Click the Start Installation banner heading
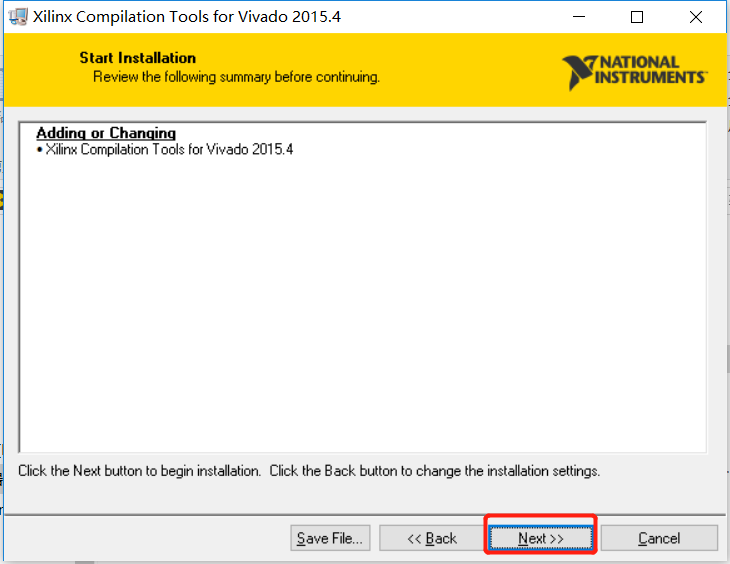The height and width of the screenshot is (564, 730). click(x=137, y=58)
